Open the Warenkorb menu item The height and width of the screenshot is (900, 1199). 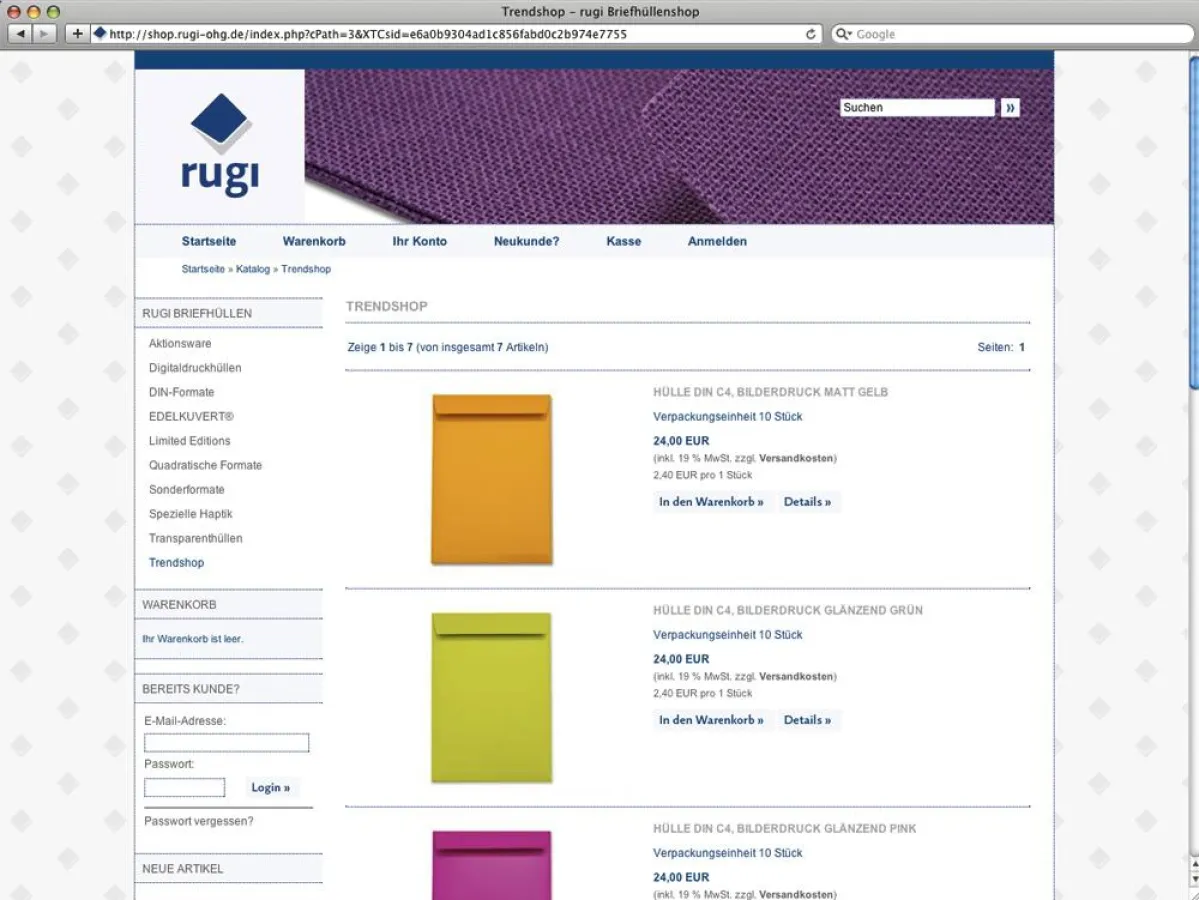[313, 241]
